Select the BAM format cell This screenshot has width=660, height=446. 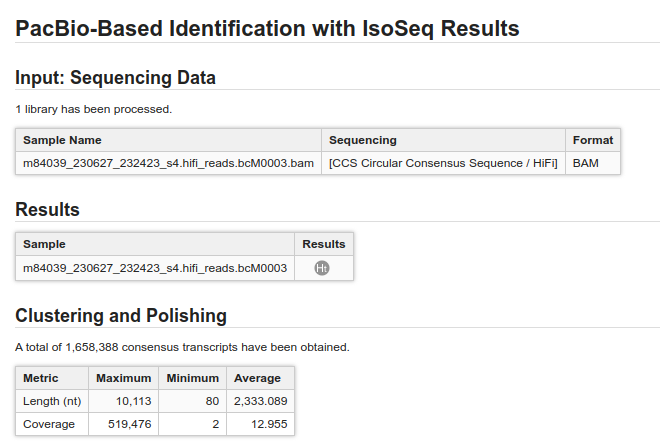click(586, 162)
